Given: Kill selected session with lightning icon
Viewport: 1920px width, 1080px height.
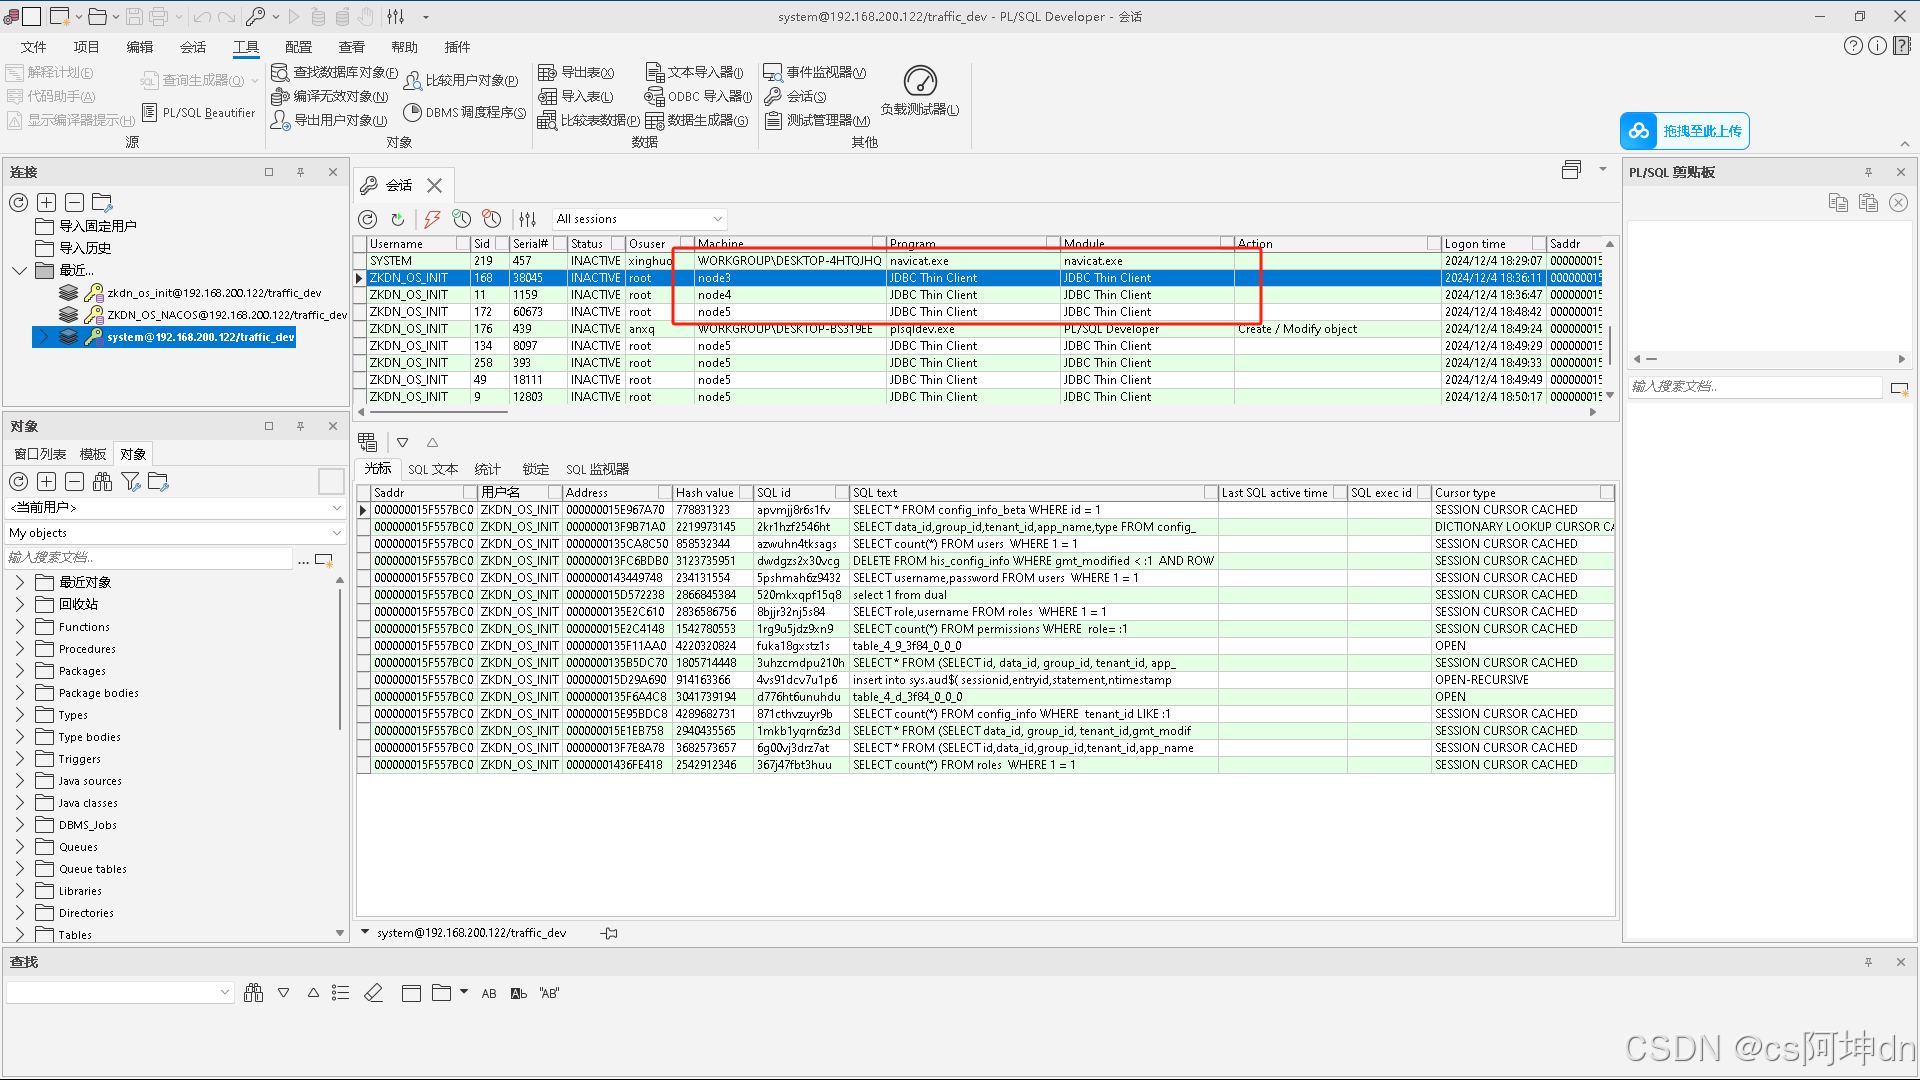Looking at the screenshot, I should coord(432,219).
